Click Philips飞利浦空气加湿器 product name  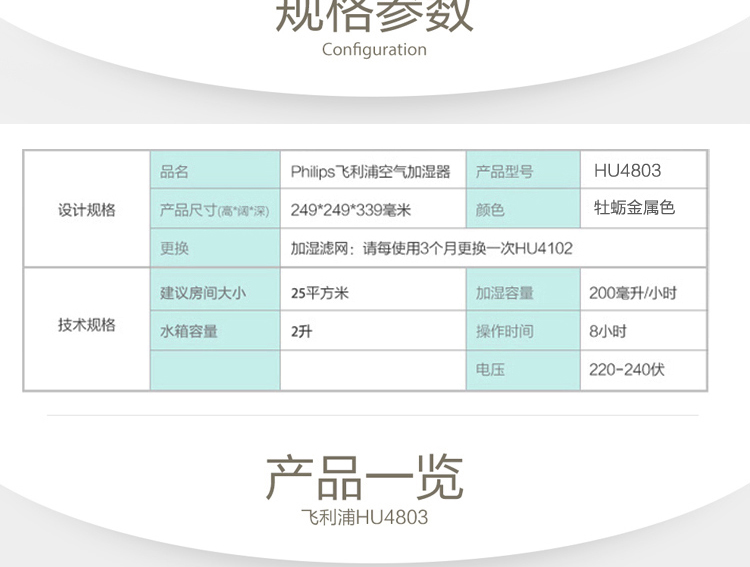click(x=371, y=171)
